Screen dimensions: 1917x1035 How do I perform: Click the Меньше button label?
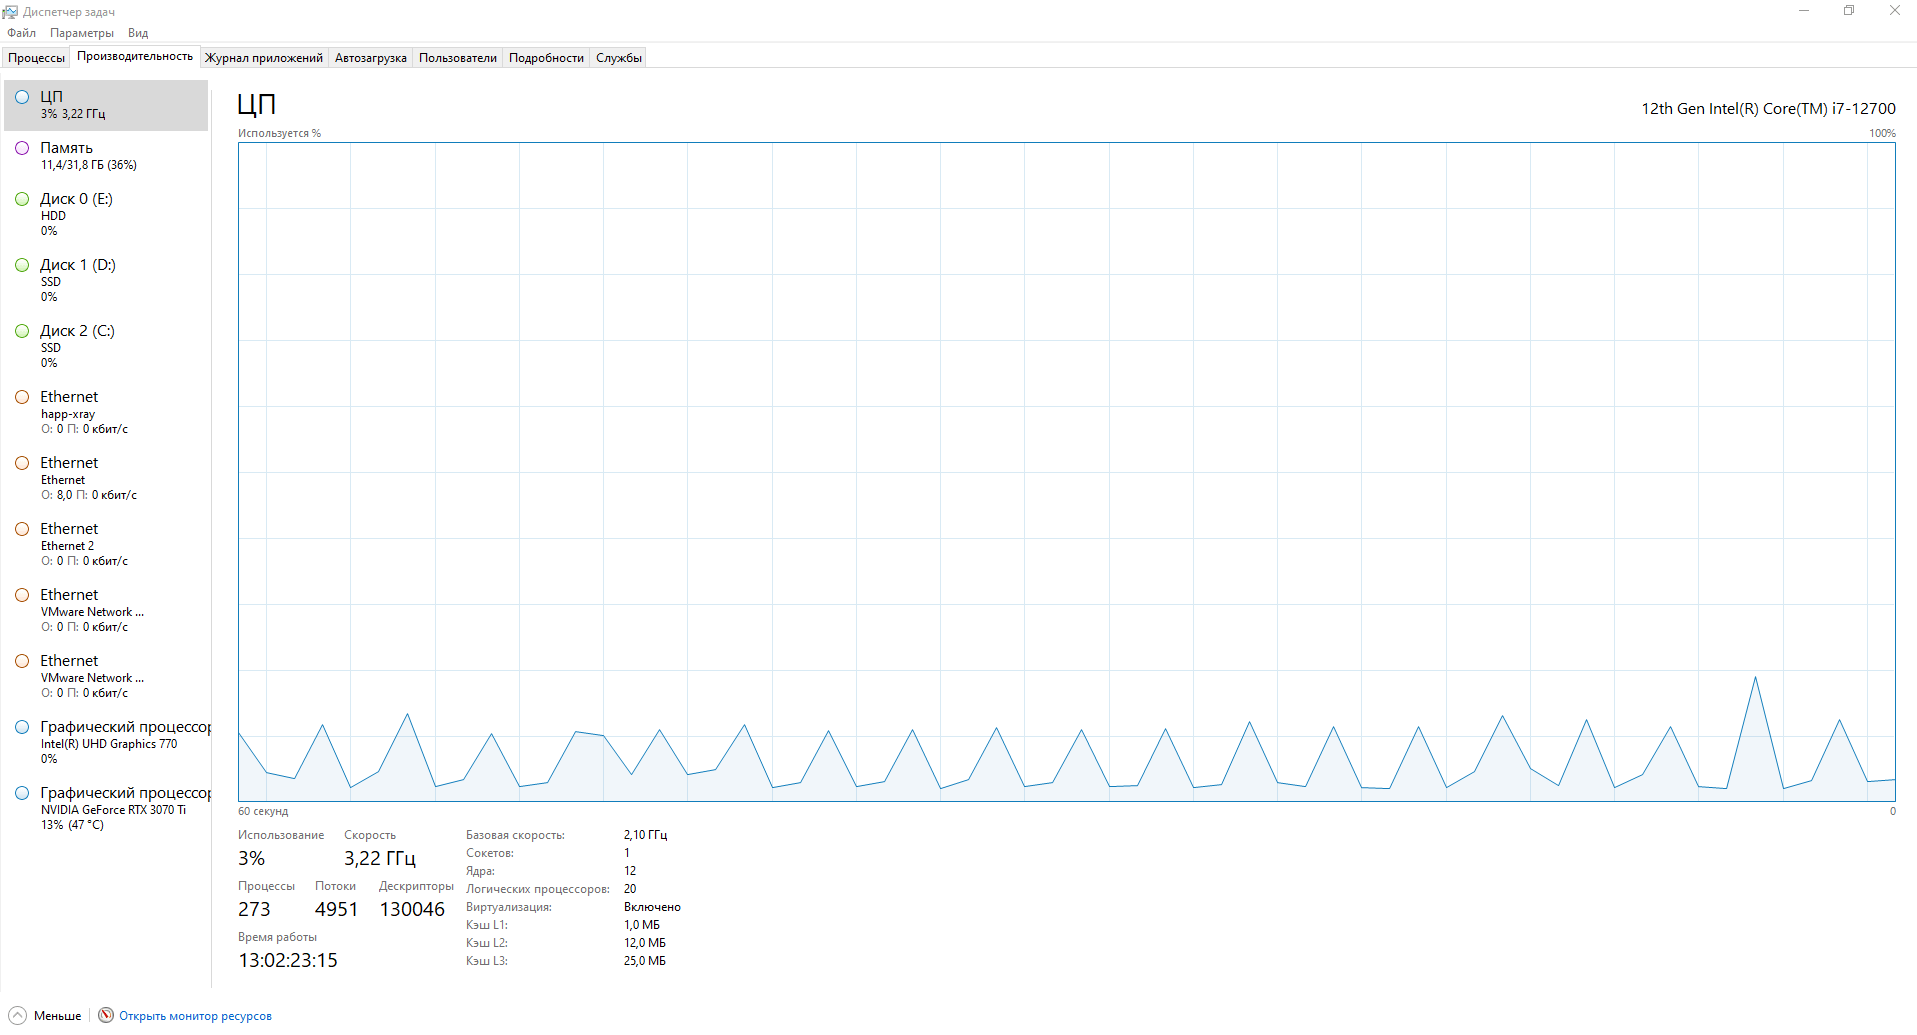tap(57, 1016)
